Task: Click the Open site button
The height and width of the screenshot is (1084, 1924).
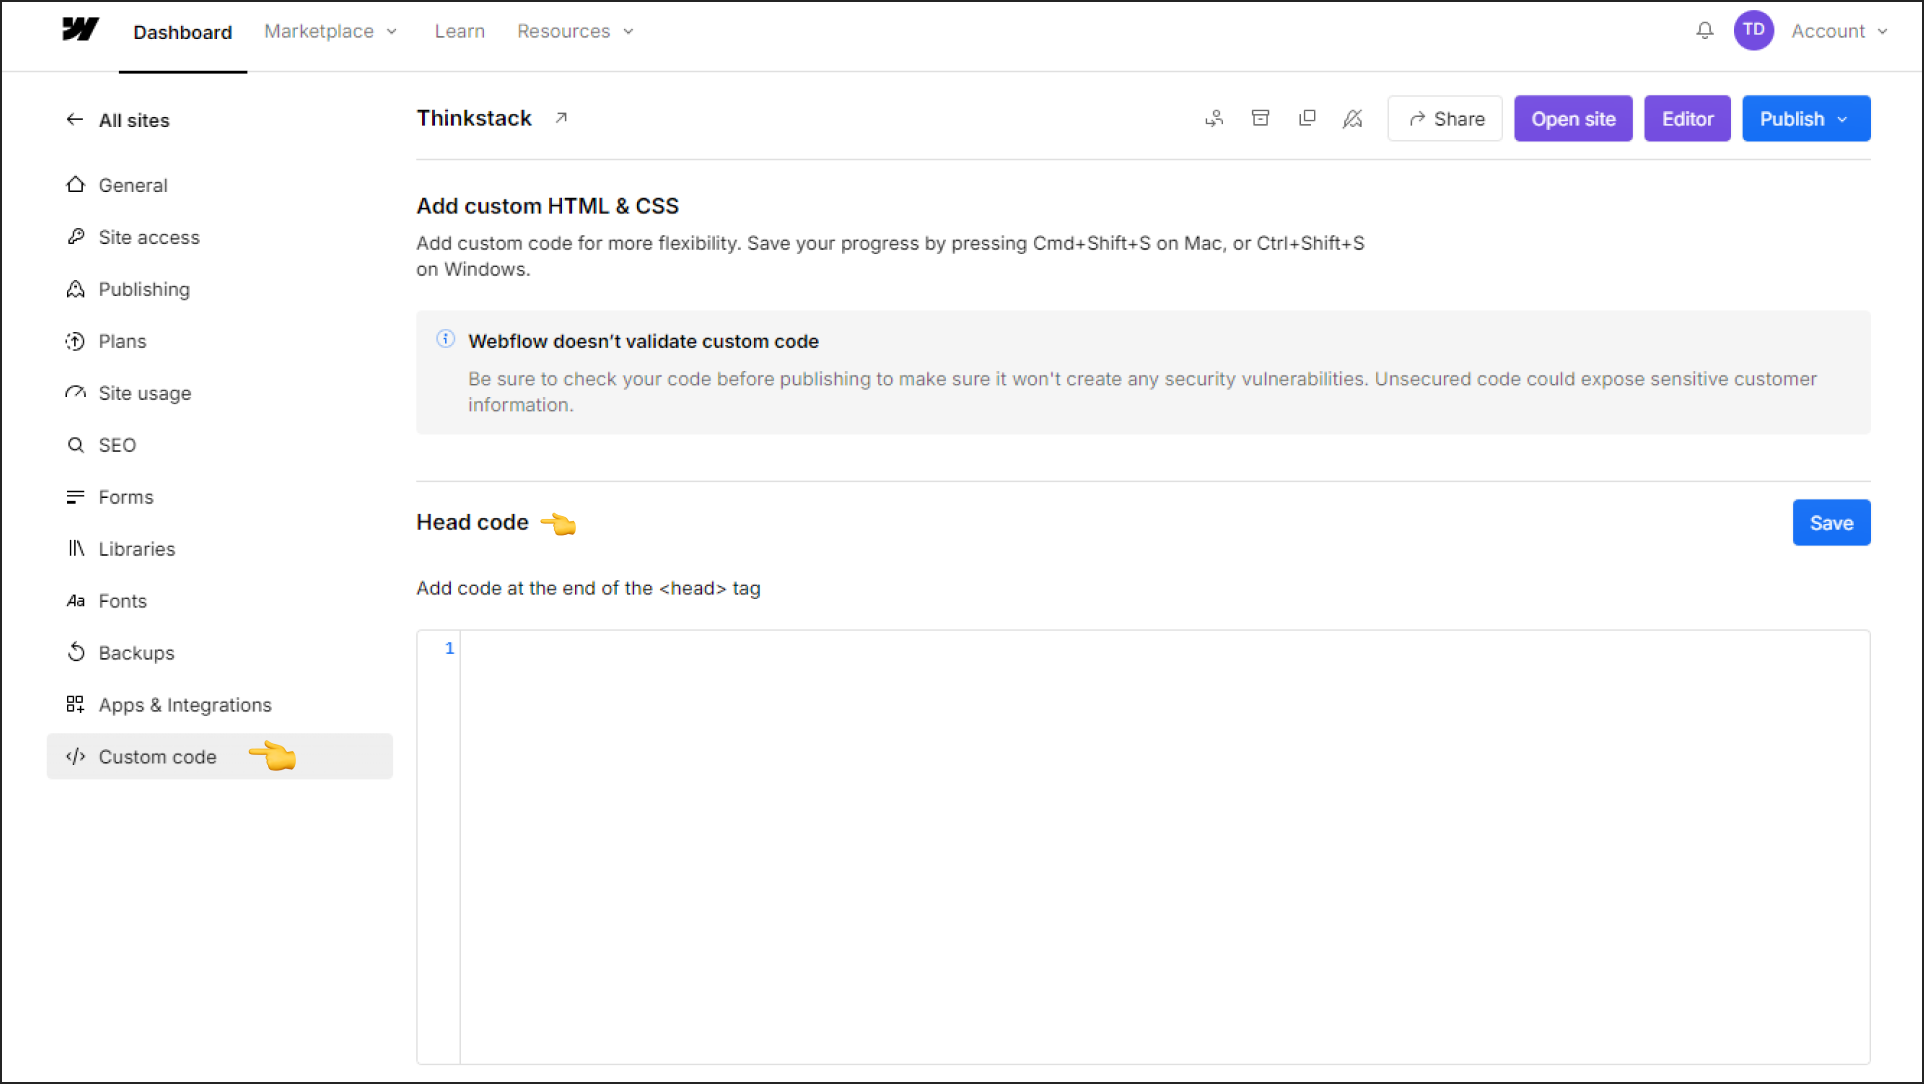Action: click(x=1572, y=119)
